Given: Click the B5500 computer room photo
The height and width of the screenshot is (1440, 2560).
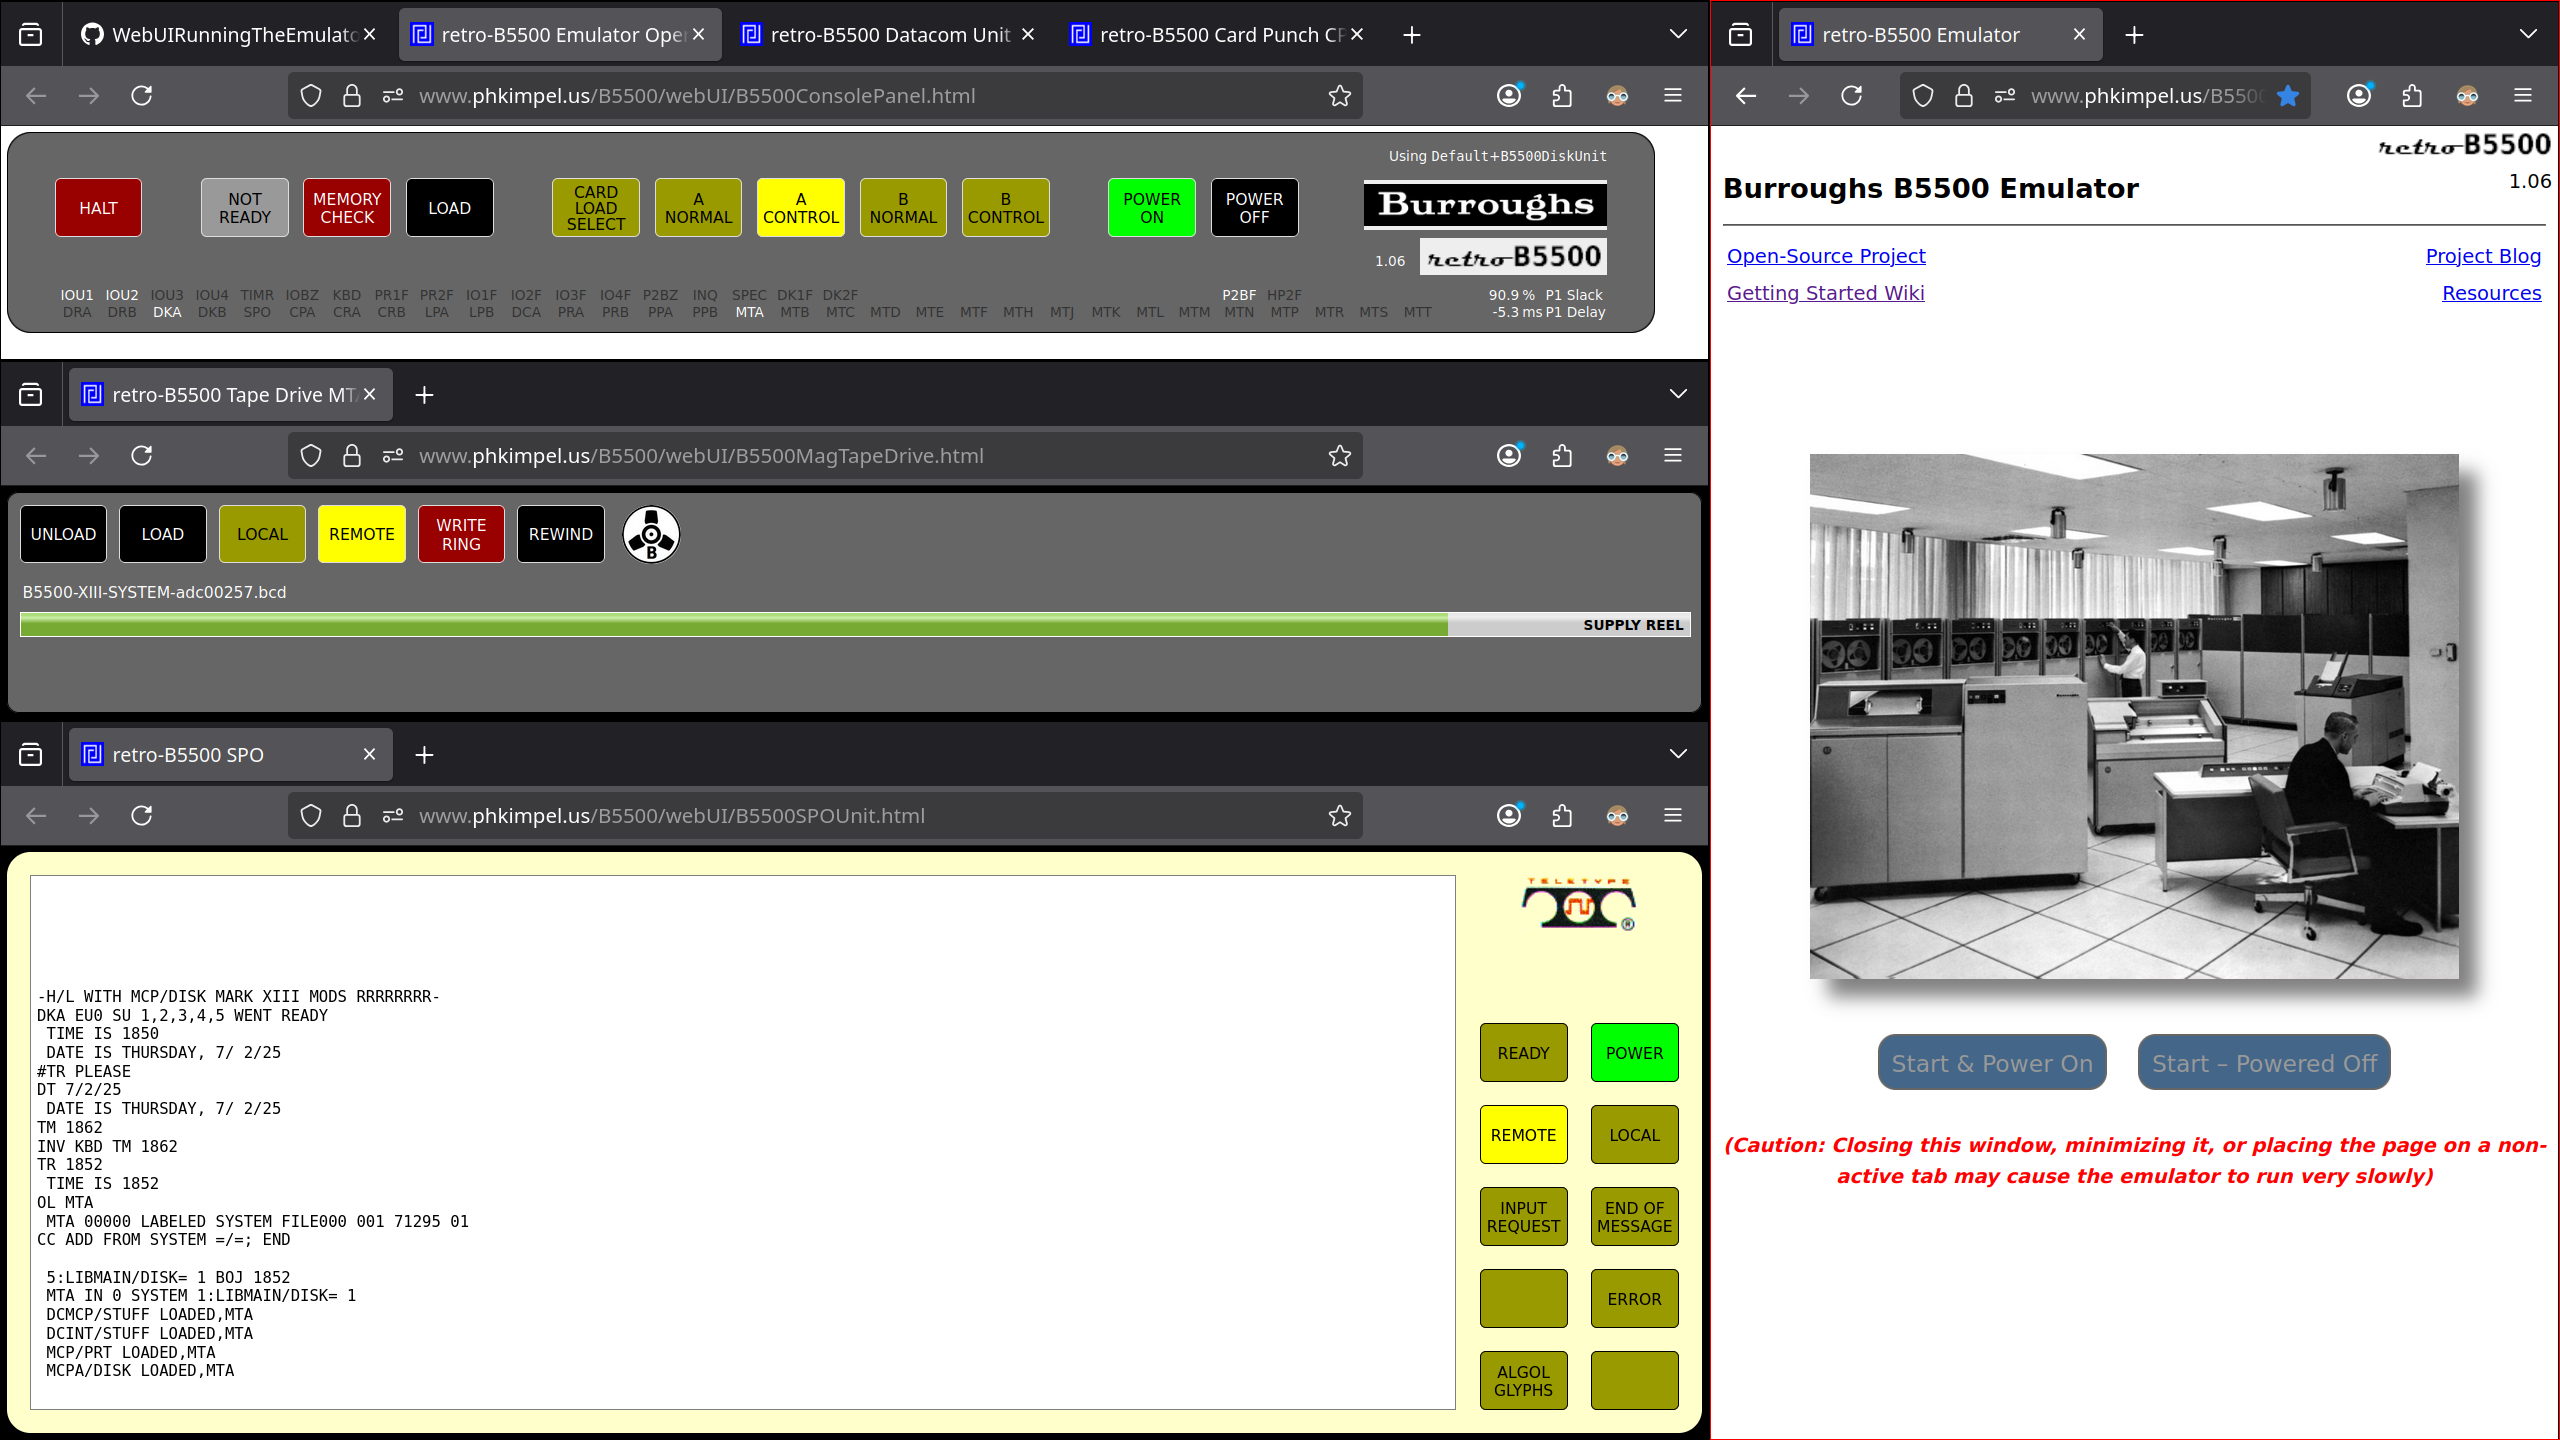Looking at the screenshot, I should click(2134, 717).
